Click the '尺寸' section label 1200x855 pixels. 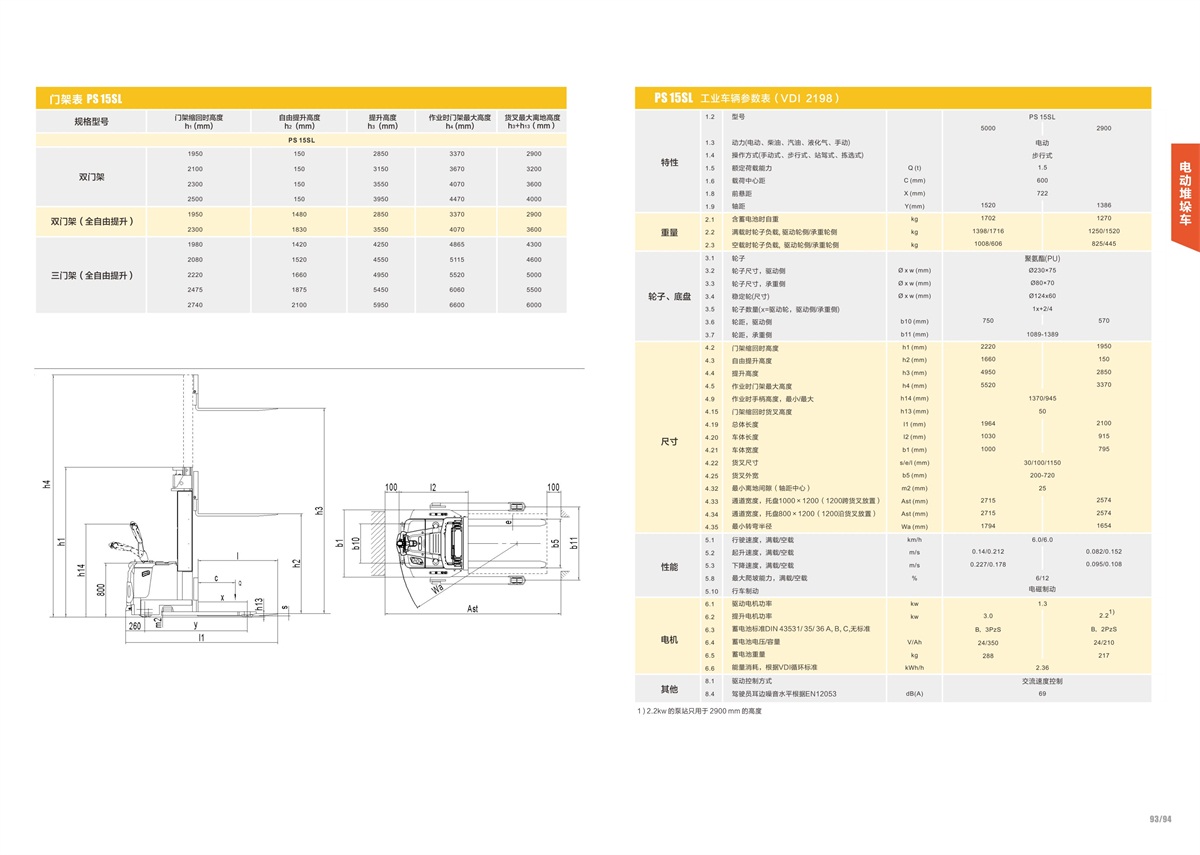669,441
